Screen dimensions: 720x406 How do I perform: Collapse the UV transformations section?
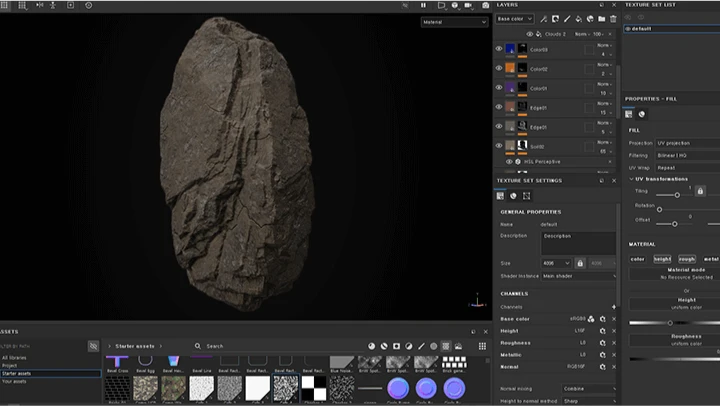[631, 179]
